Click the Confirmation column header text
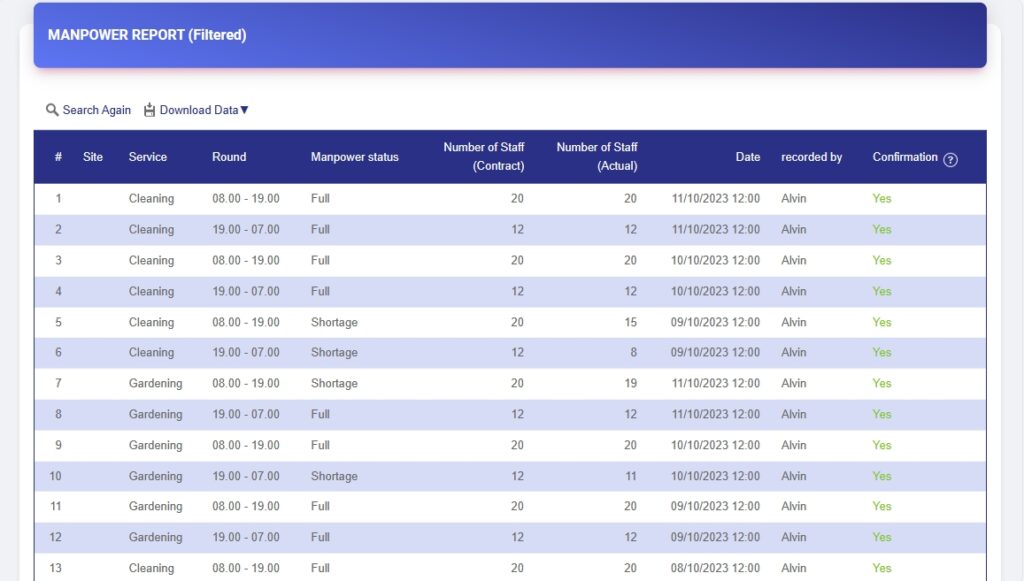The height and width of the screenshot is (581, 1024). [x=905, y=157]
